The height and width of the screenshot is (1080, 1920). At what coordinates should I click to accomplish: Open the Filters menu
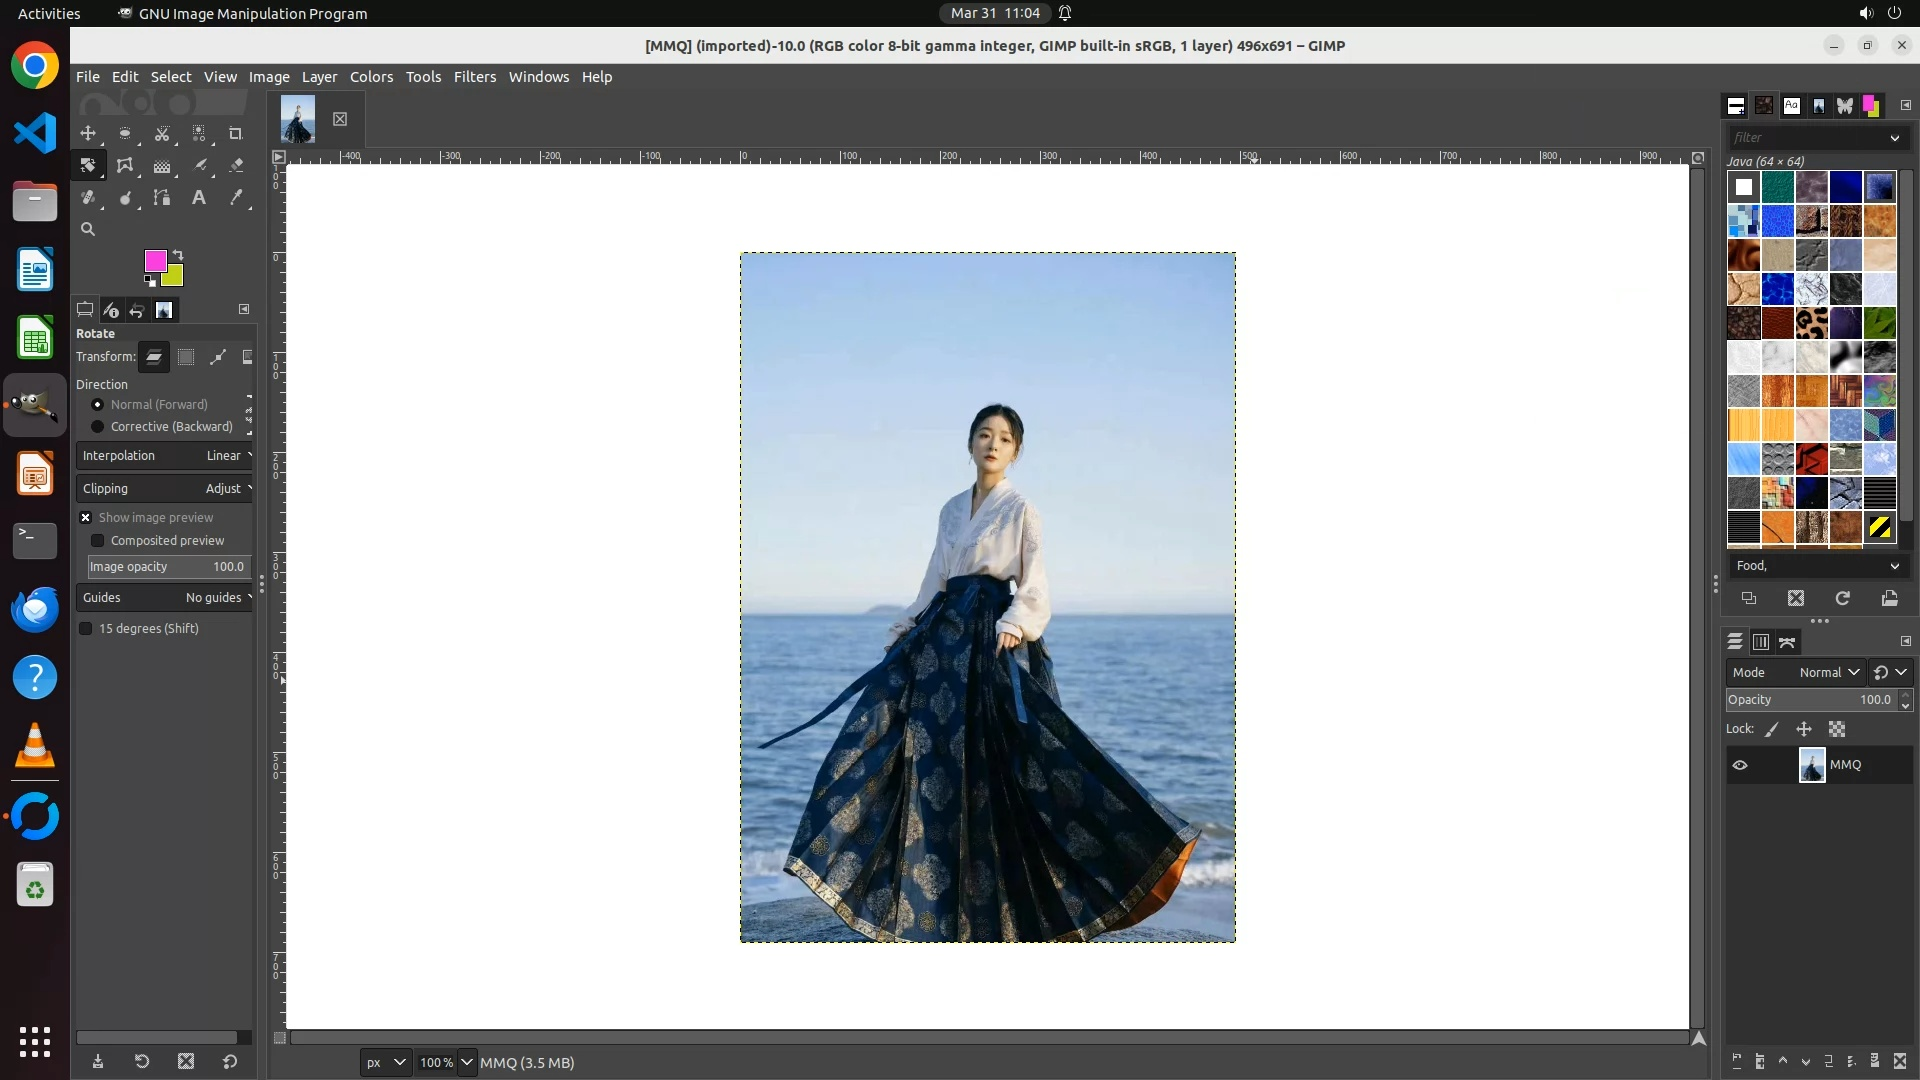pos(474,77)
